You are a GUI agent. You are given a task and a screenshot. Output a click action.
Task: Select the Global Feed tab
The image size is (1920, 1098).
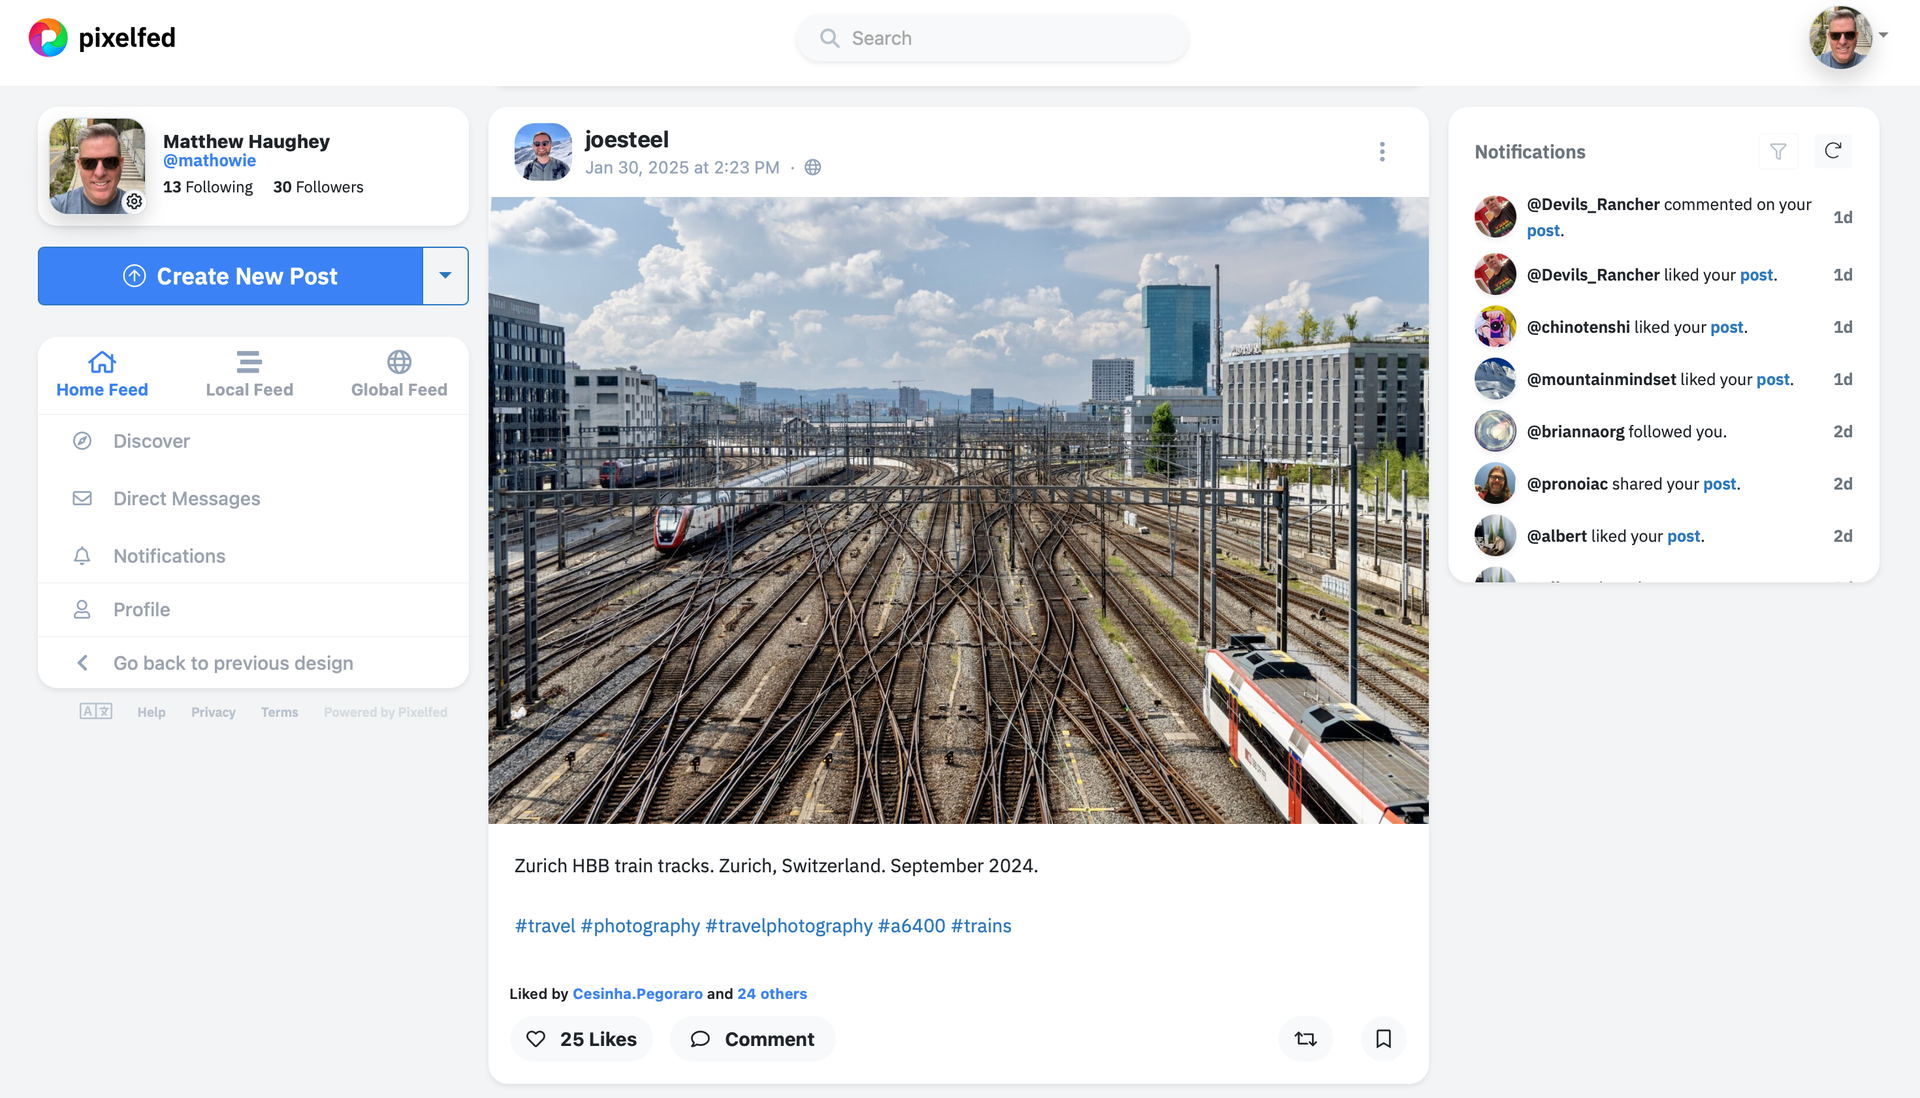400,373
